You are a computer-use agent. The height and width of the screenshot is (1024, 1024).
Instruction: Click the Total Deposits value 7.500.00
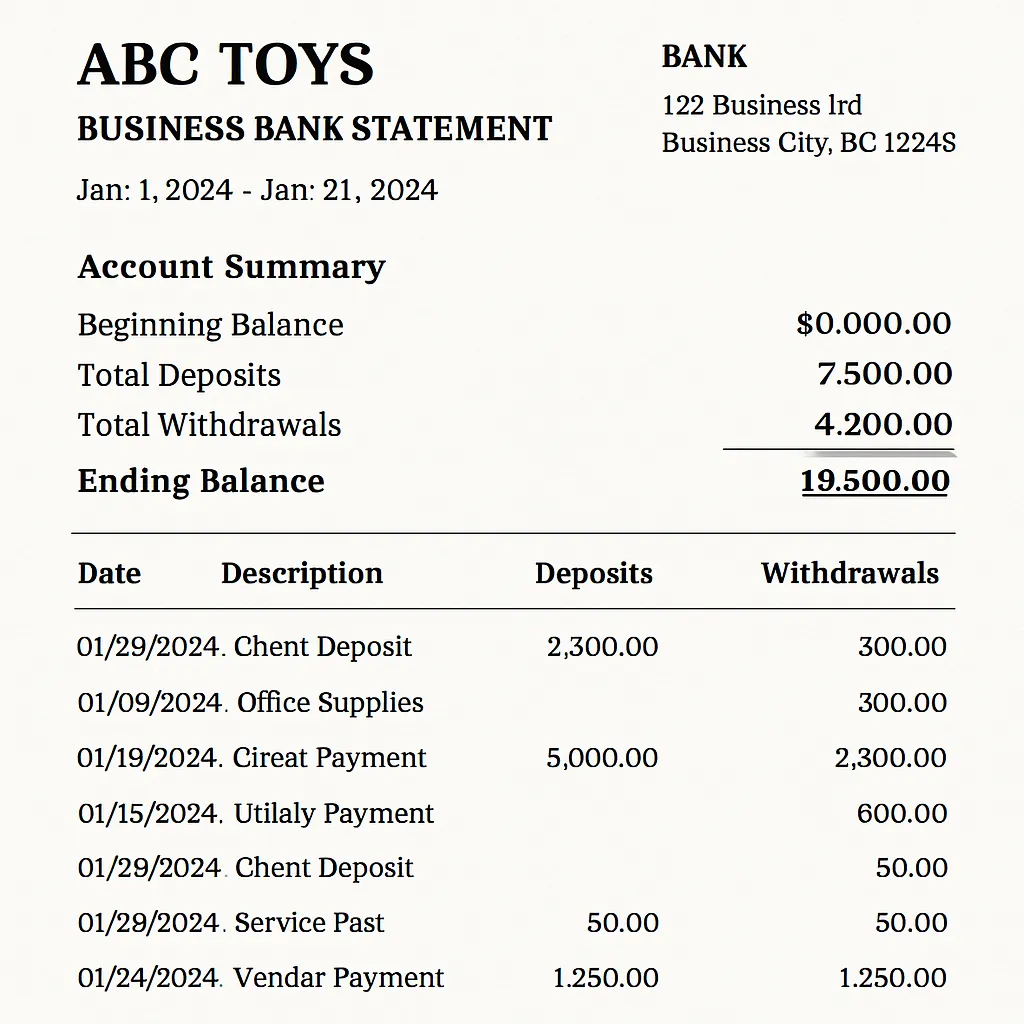[x=884, y=374]
